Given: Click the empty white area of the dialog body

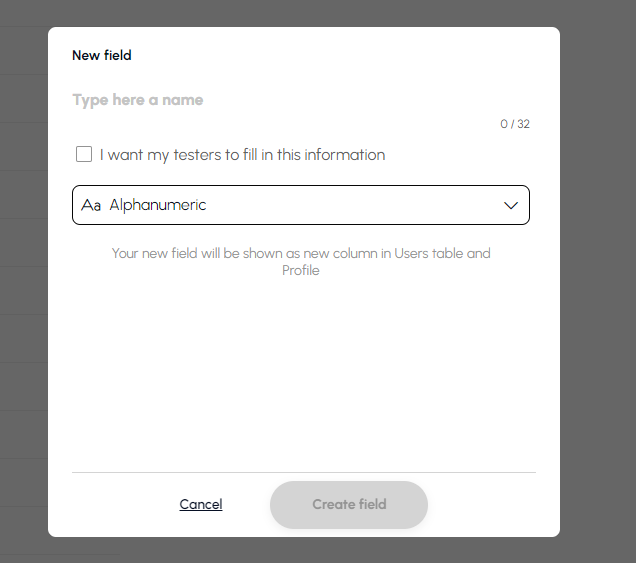Looking at the screenshot, I should 300,380.
